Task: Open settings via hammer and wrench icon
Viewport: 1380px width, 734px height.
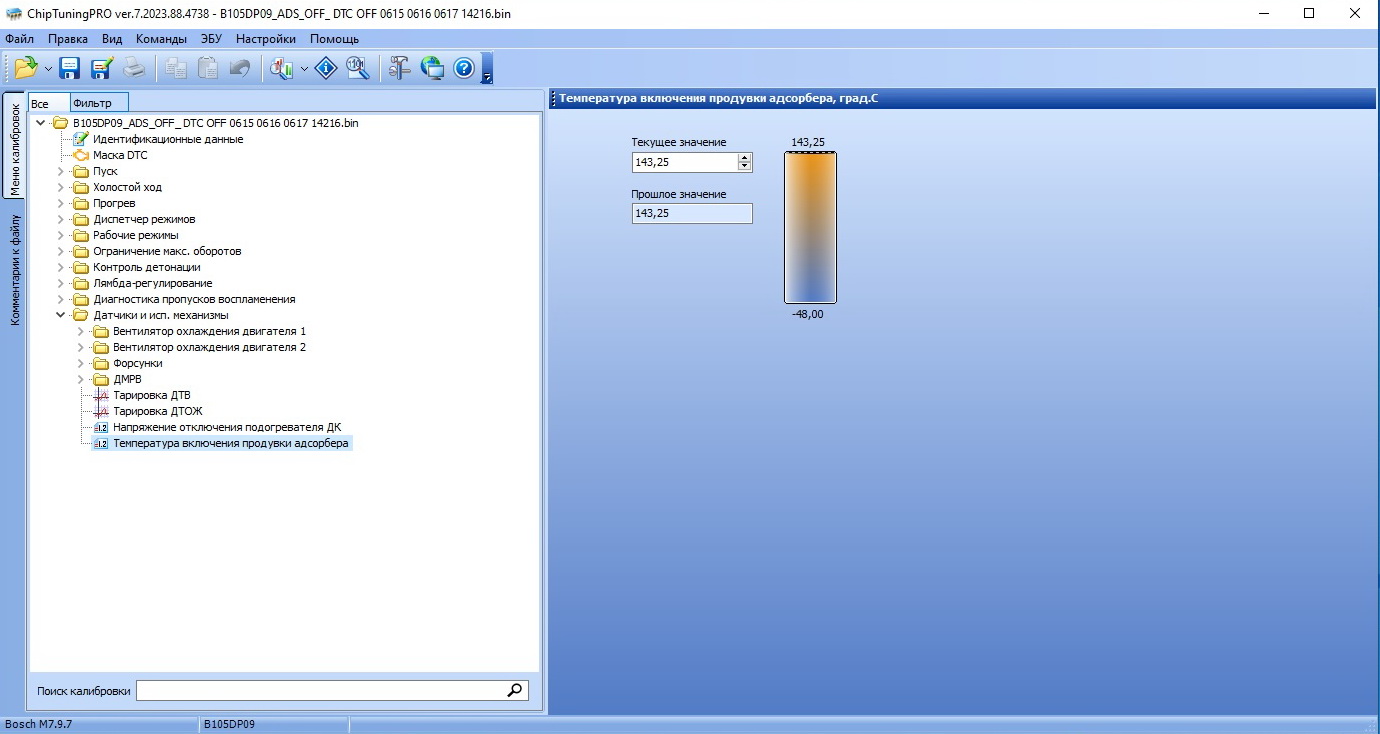Action: [x=400, y=68]
